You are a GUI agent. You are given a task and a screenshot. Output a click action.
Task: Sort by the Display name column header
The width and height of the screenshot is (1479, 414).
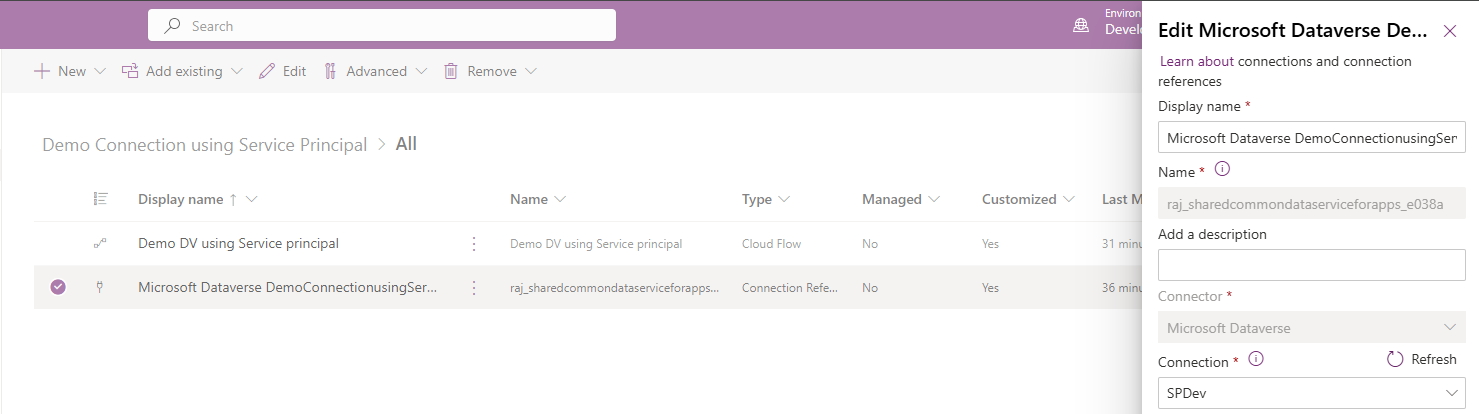click(x=181, y=199)
